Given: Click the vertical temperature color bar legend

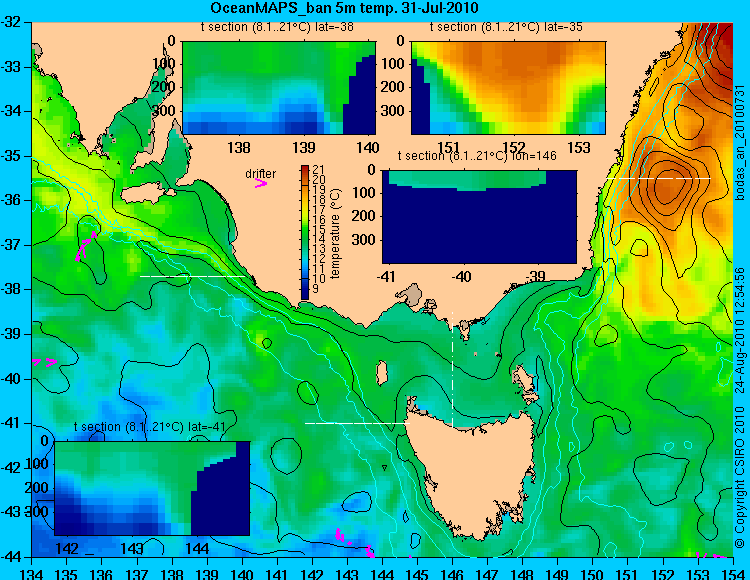Looking at the screenshot, I should pos(305,232).
